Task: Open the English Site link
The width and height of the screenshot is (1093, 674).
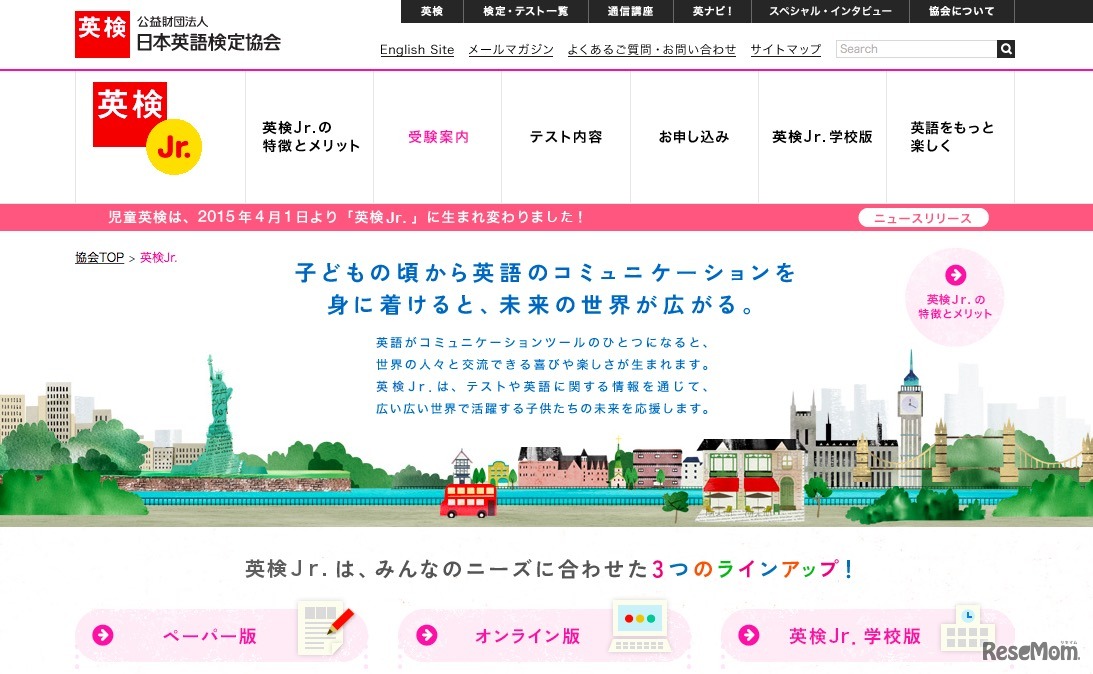Action: (x=416, y=49)
